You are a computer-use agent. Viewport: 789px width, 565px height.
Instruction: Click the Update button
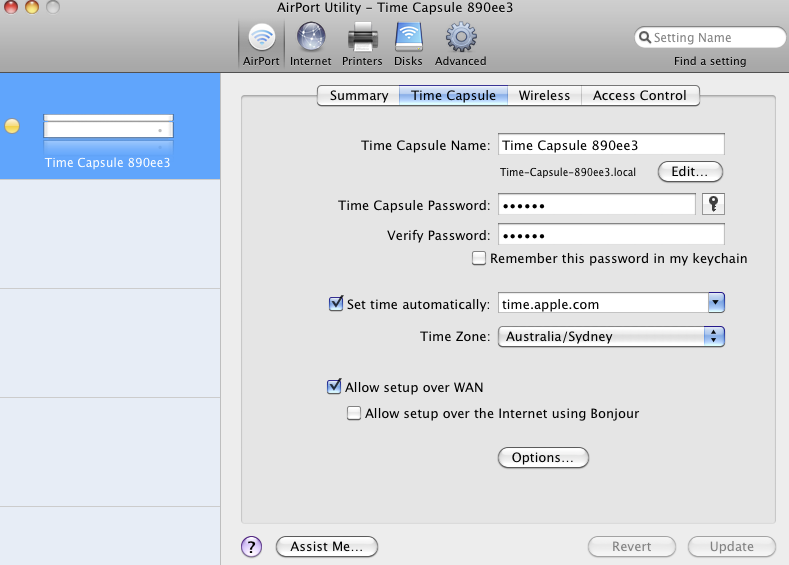(732, 546)
